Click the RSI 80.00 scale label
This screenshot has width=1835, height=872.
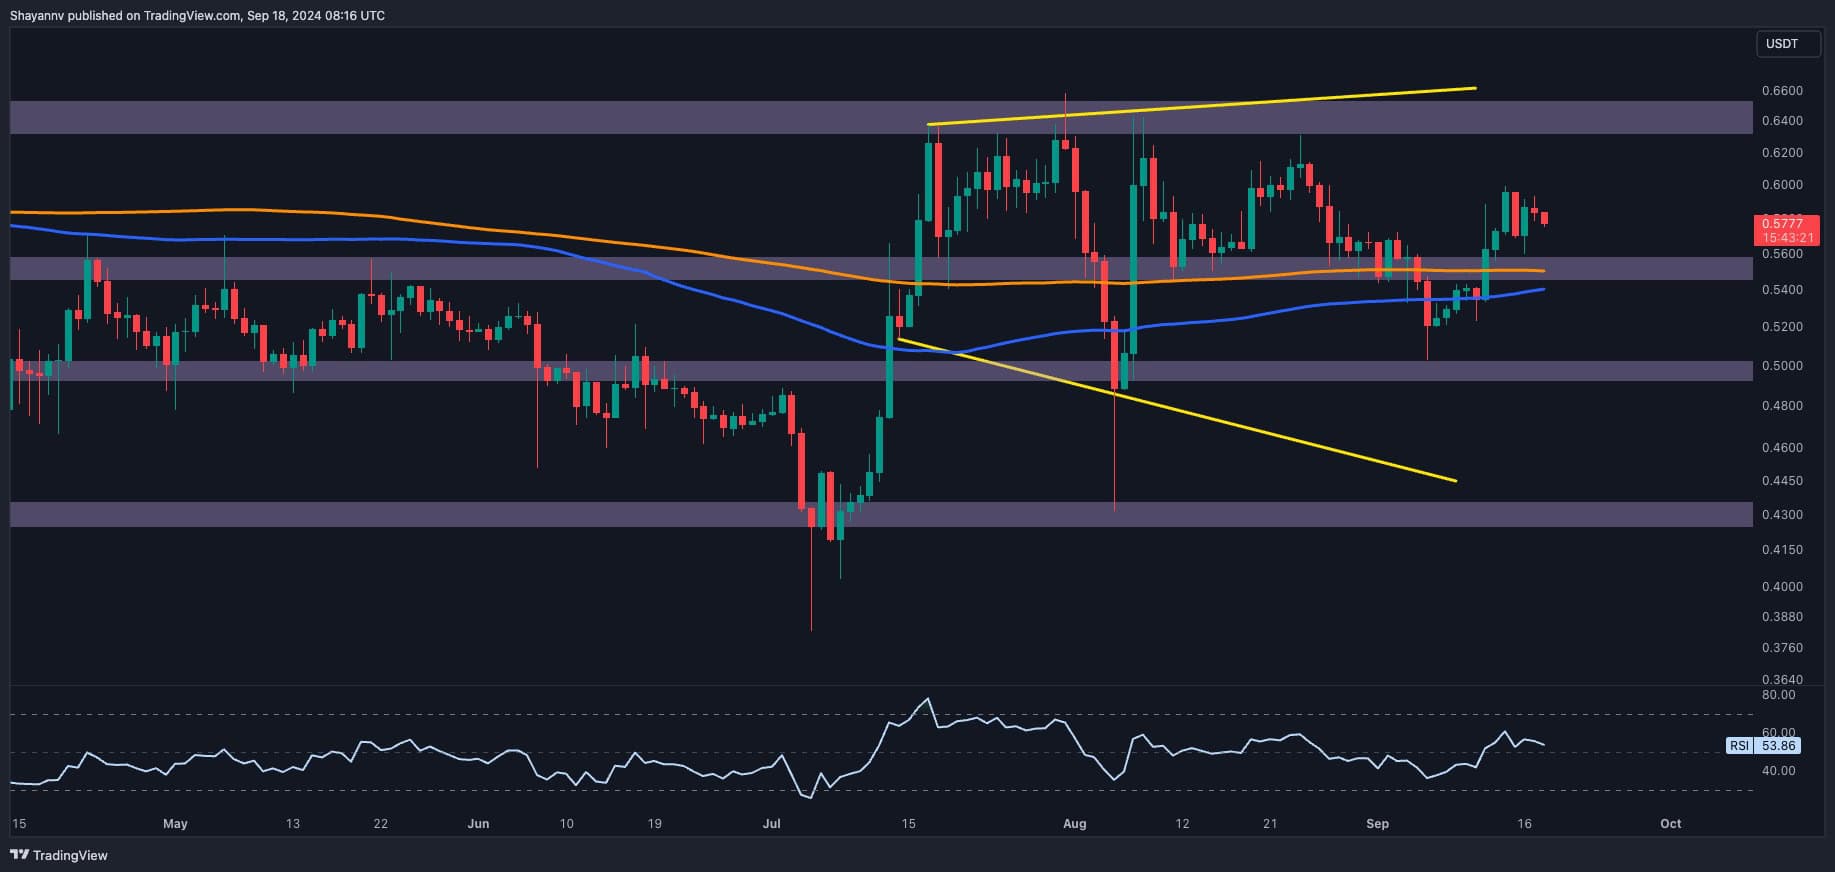(x=1778, y=695)
